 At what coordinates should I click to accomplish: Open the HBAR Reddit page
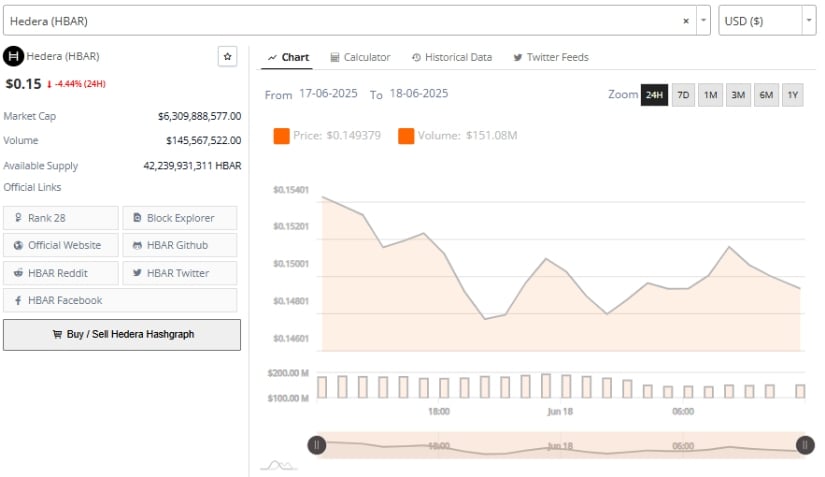[61, 273]
